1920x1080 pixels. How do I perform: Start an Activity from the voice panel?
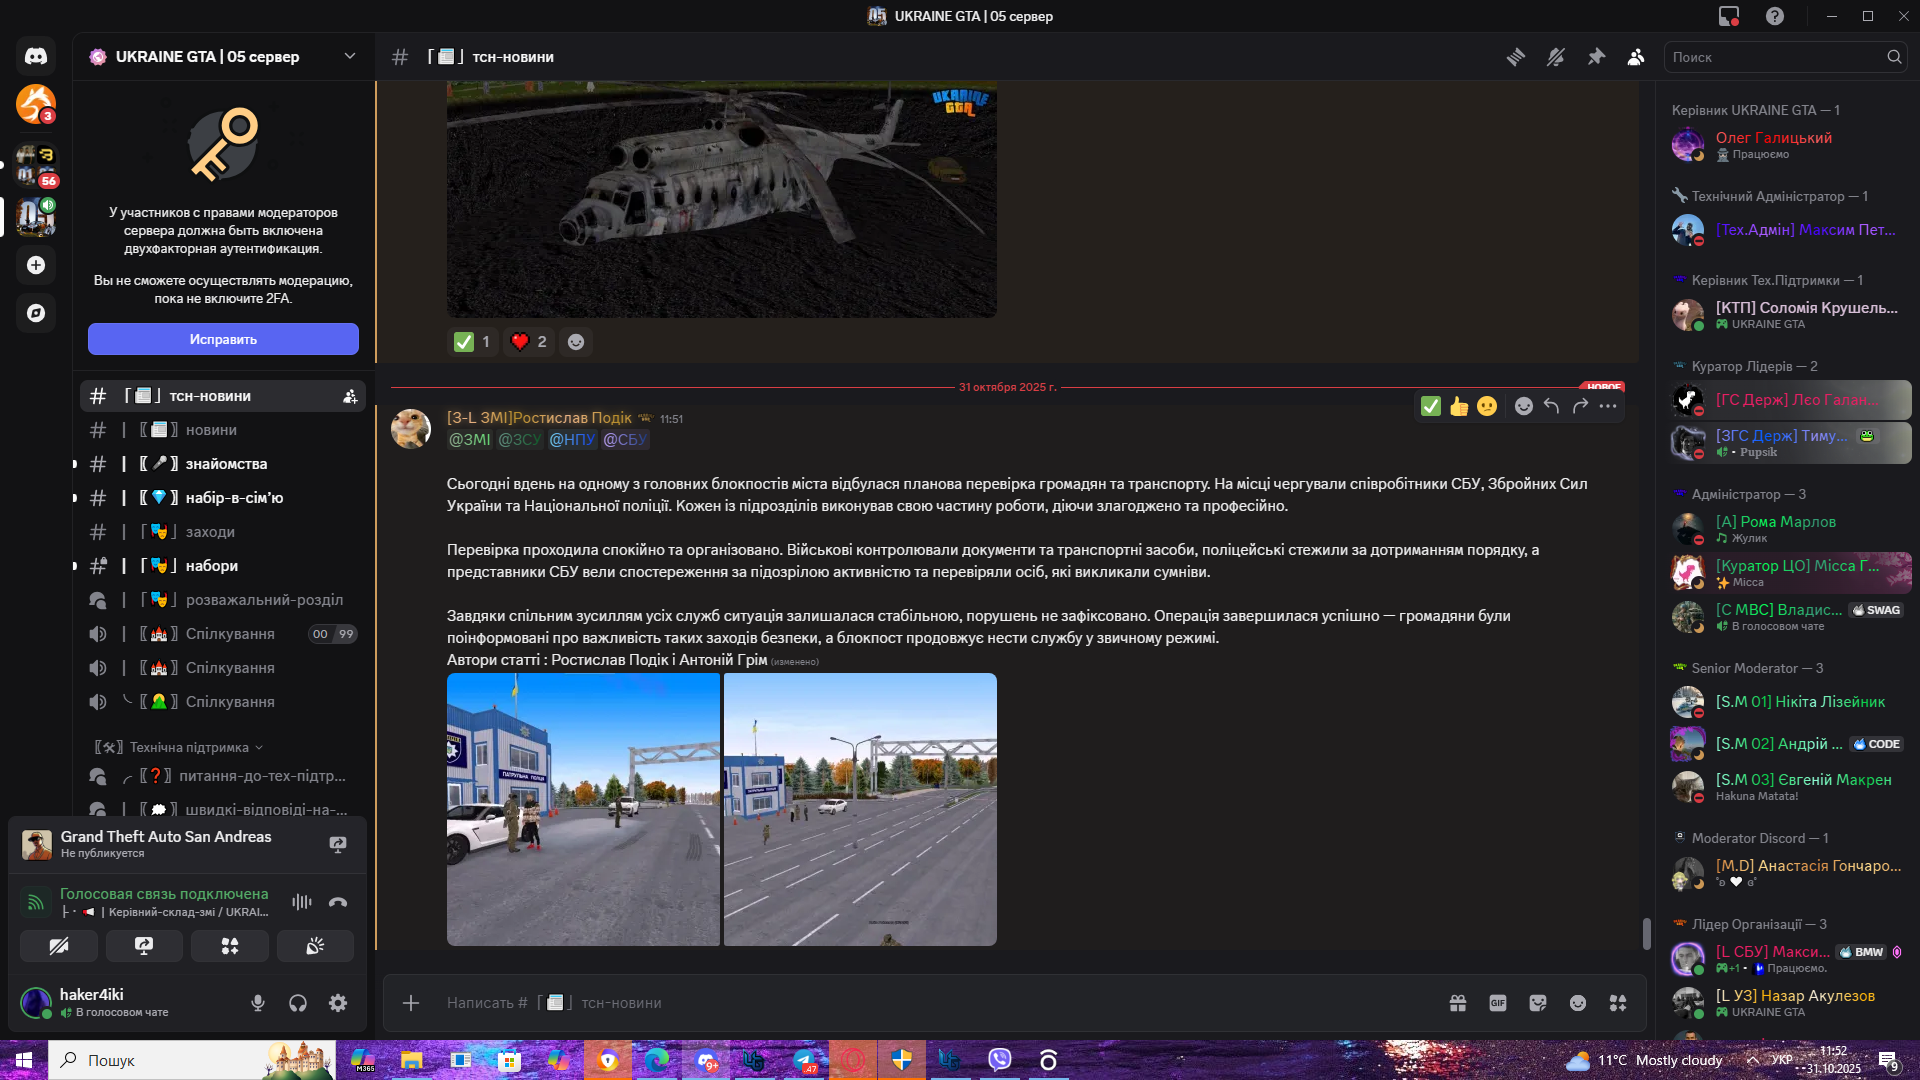(230, 946)
